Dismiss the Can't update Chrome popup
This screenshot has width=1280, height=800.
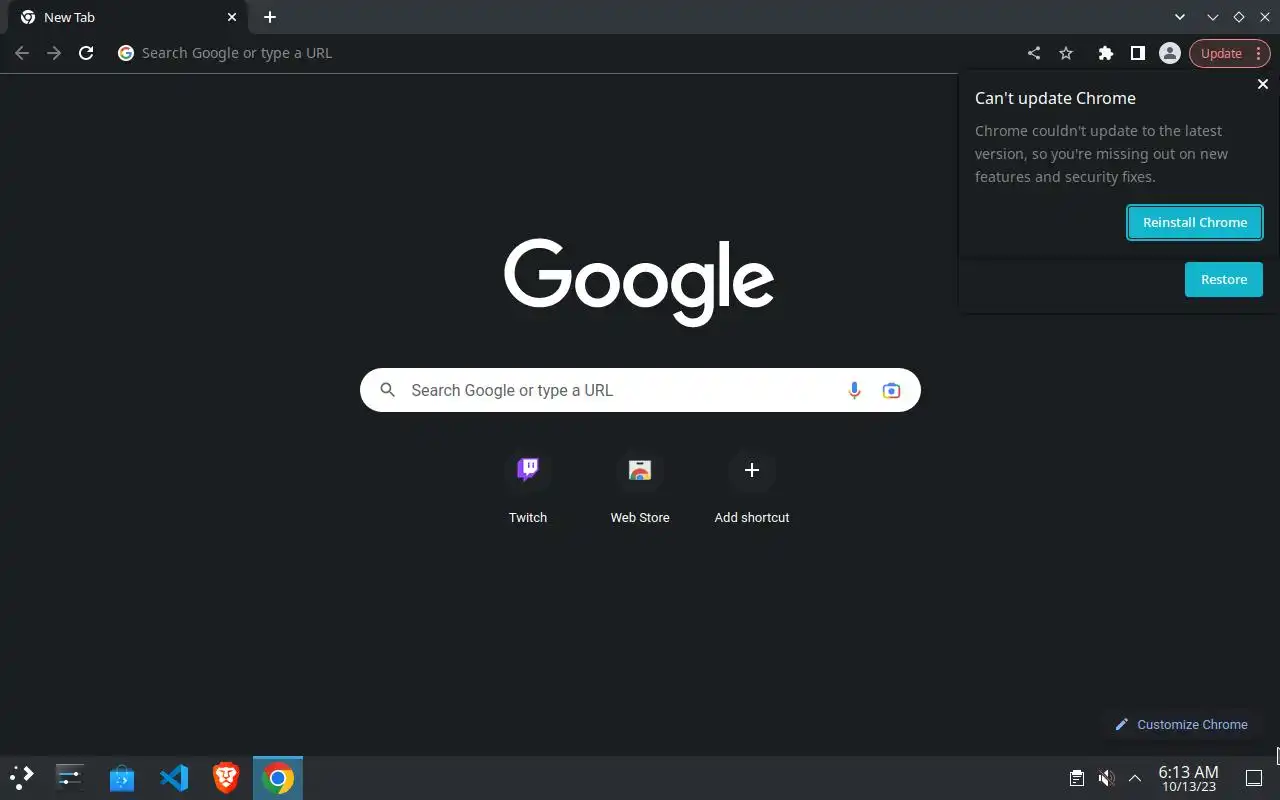(1262, 84)
